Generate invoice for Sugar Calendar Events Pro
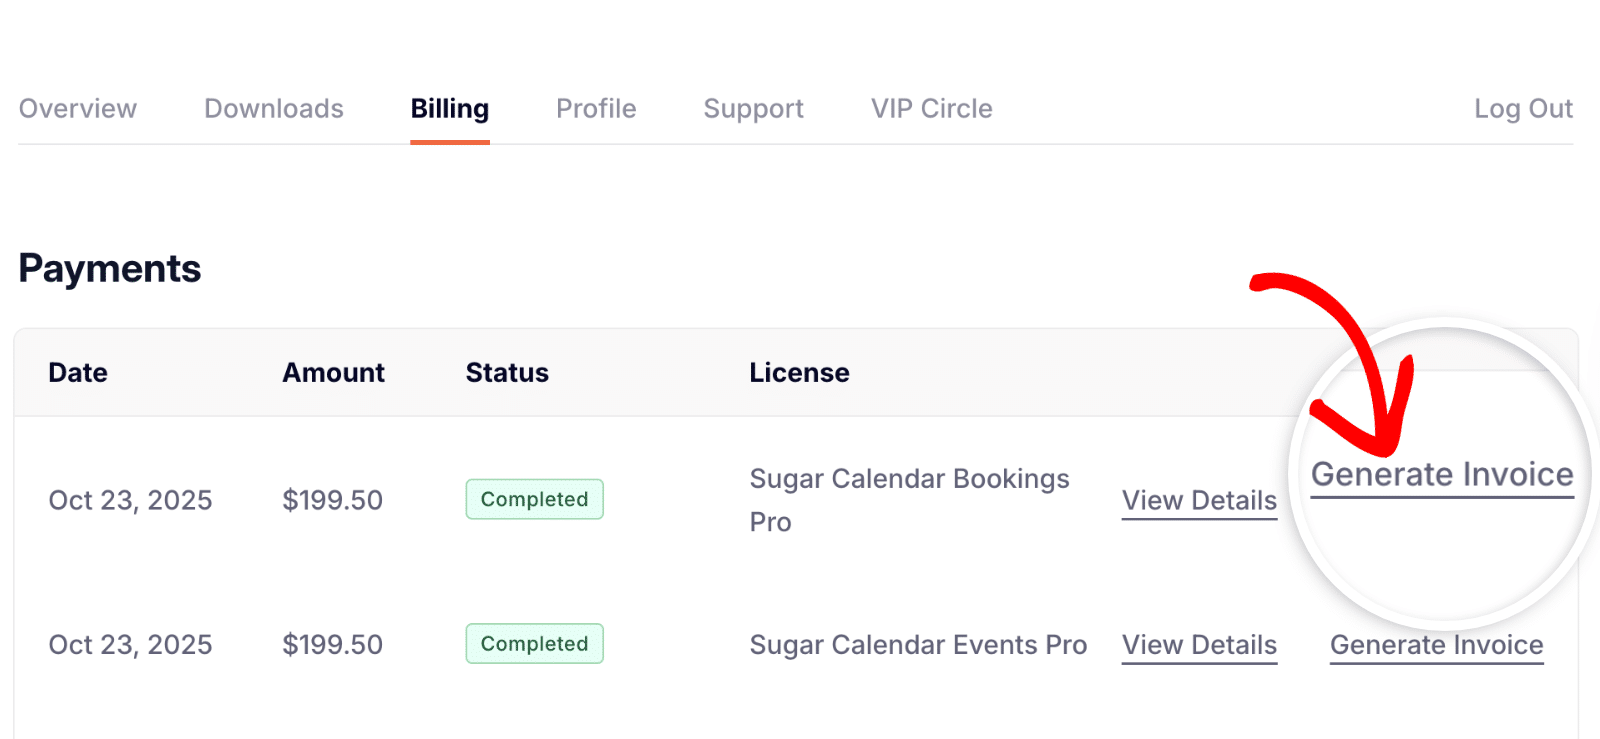This screenshot has height=739, width=1600. pos(1436,646)
